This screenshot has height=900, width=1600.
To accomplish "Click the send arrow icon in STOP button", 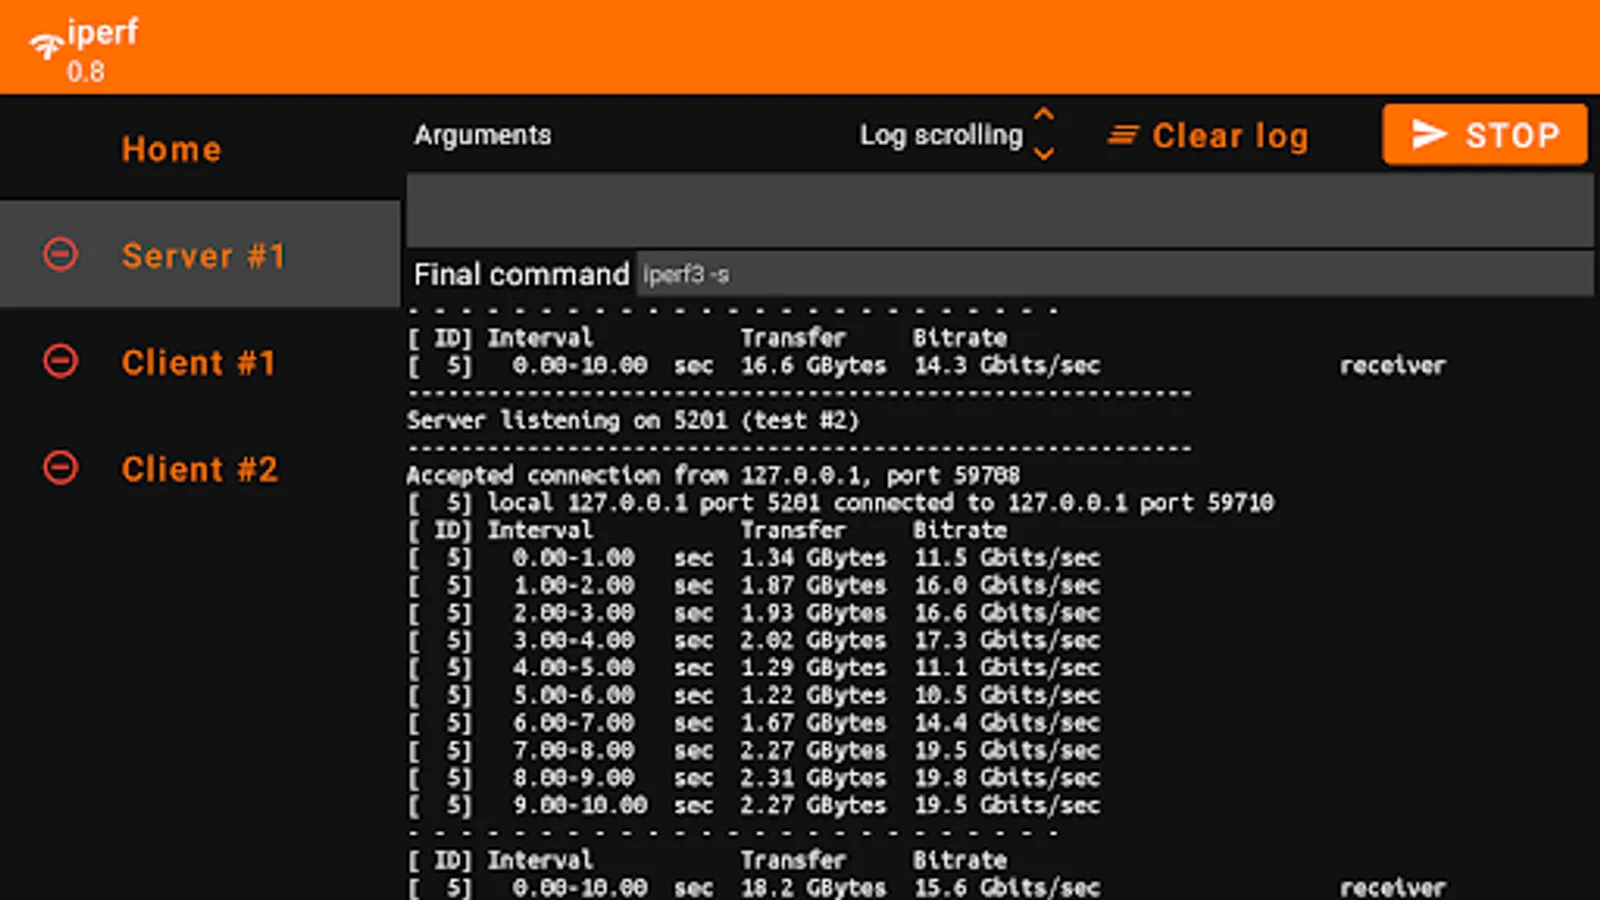I will pos(1429,134).
